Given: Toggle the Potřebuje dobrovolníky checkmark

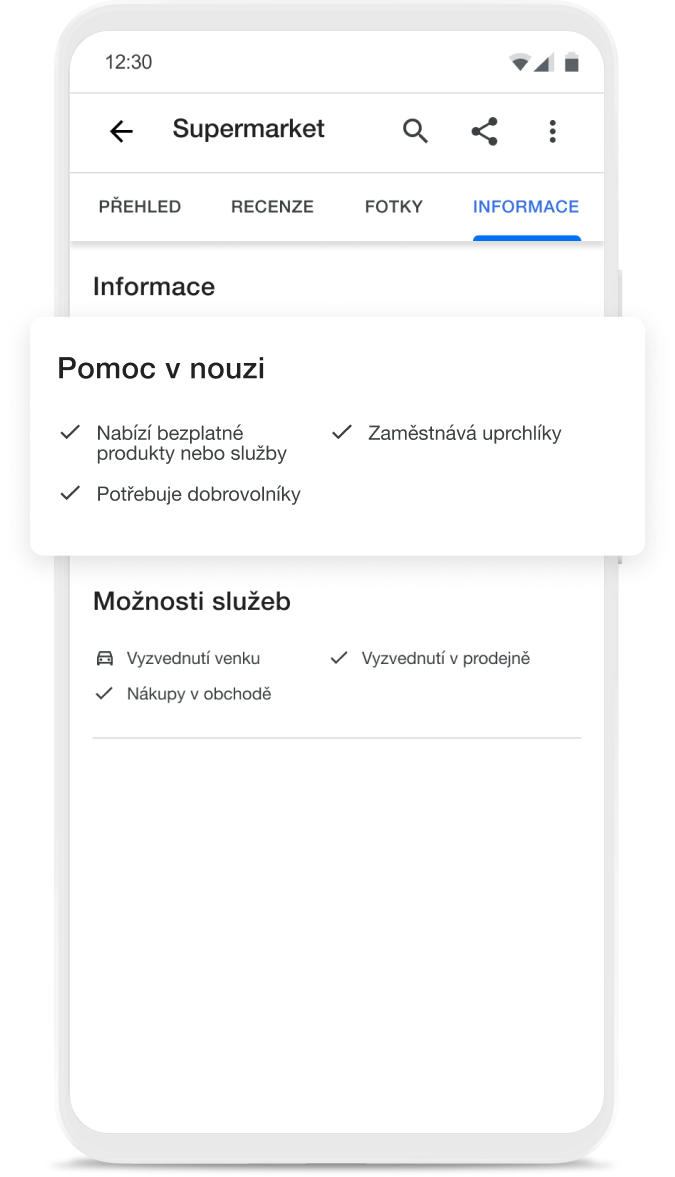Looking at the screenshot, I should pos(70,493).
